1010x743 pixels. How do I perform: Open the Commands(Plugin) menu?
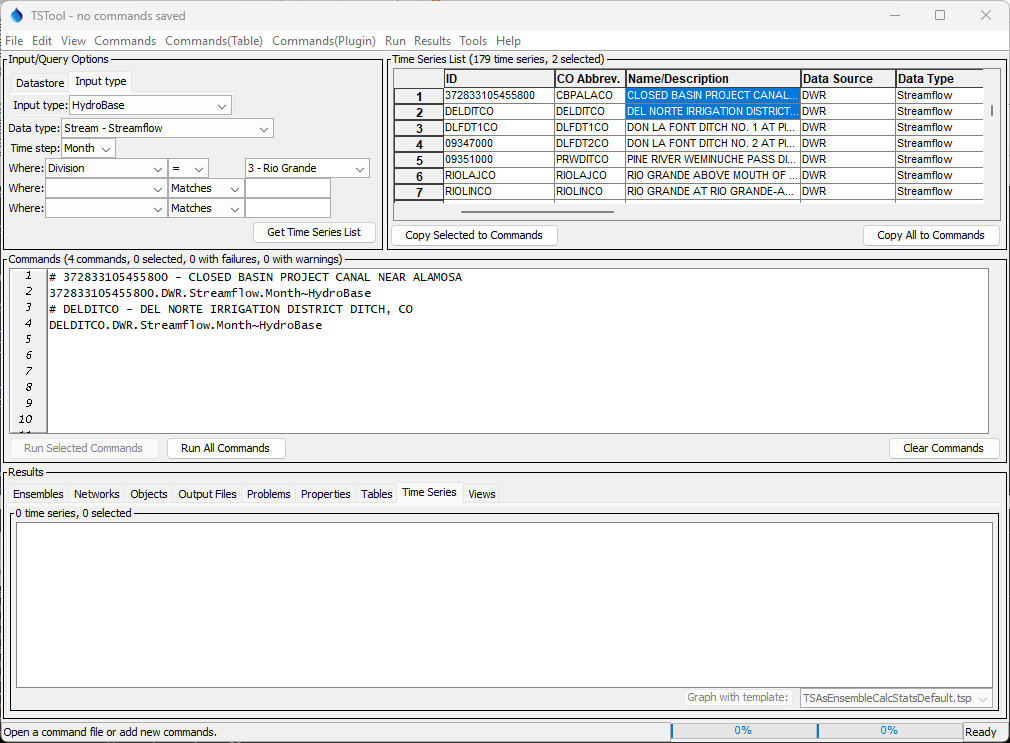(x=323, y=41)
